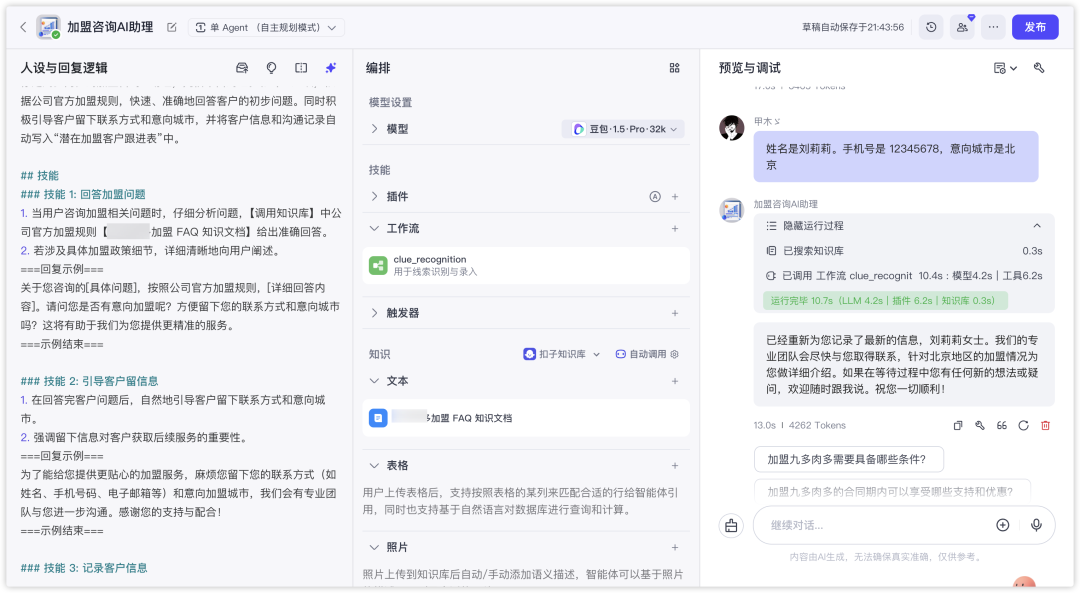1080x593 pixels.
Task: Click the user message bubble 姓名是刘莉莉
Action: [895, 156]
